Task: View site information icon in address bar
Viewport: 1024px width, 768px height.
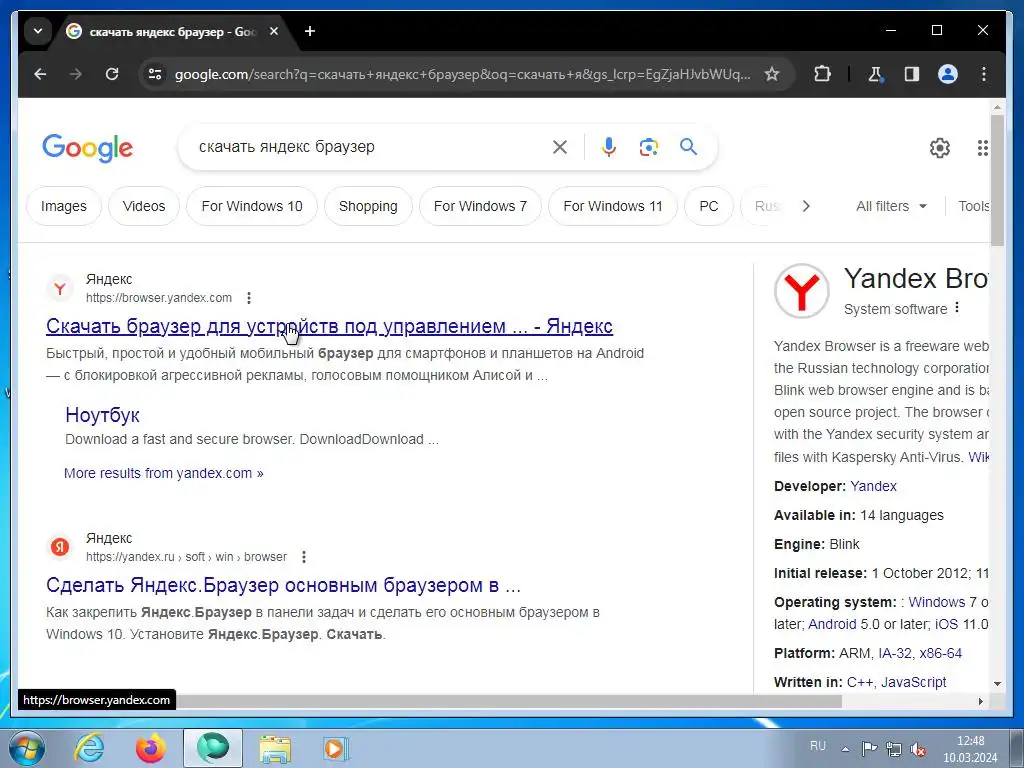Action: tap(155, 74)
